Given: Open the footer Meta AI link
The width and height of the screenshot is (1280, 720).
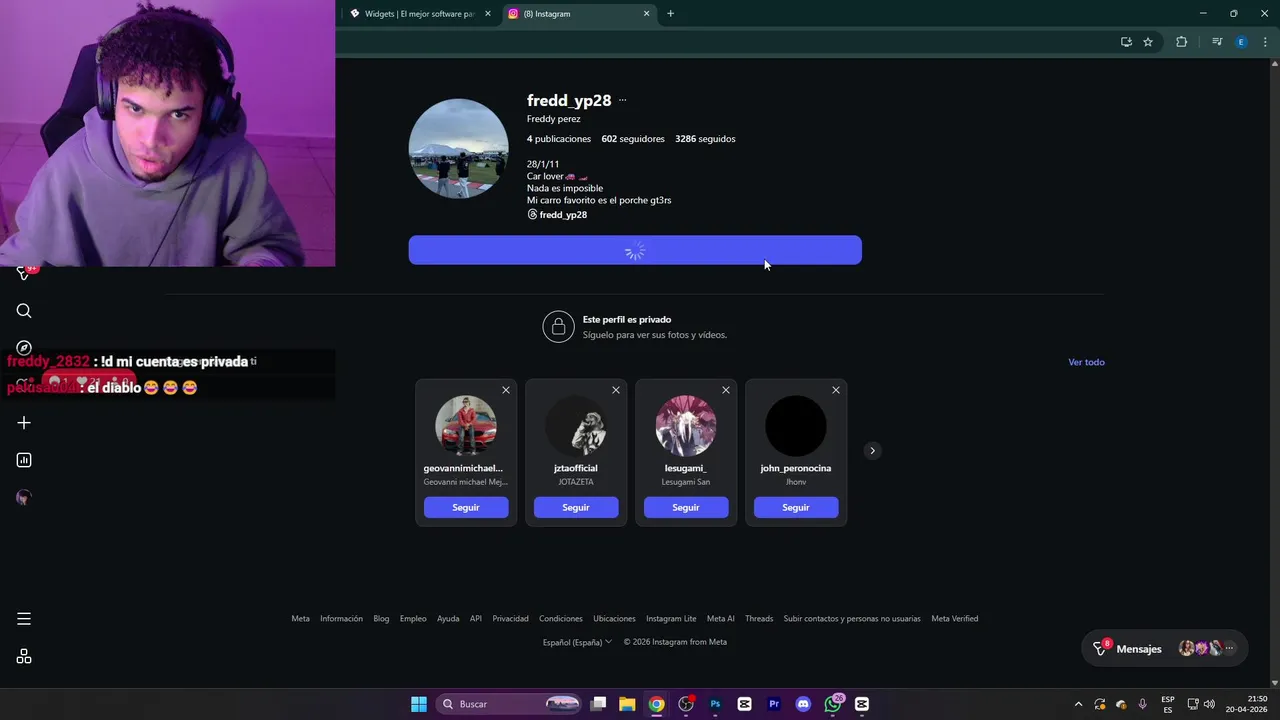Looking at the screenshot, I should pos(721,619).
